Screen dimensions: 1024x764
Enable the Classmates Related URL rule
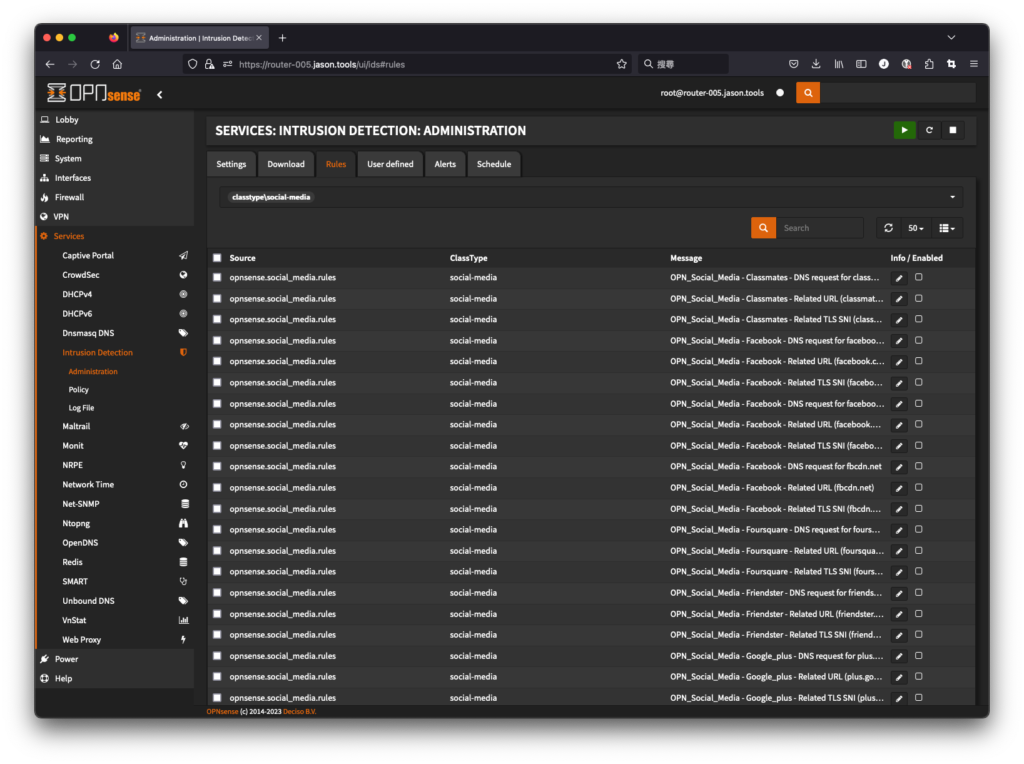[918, 298]
